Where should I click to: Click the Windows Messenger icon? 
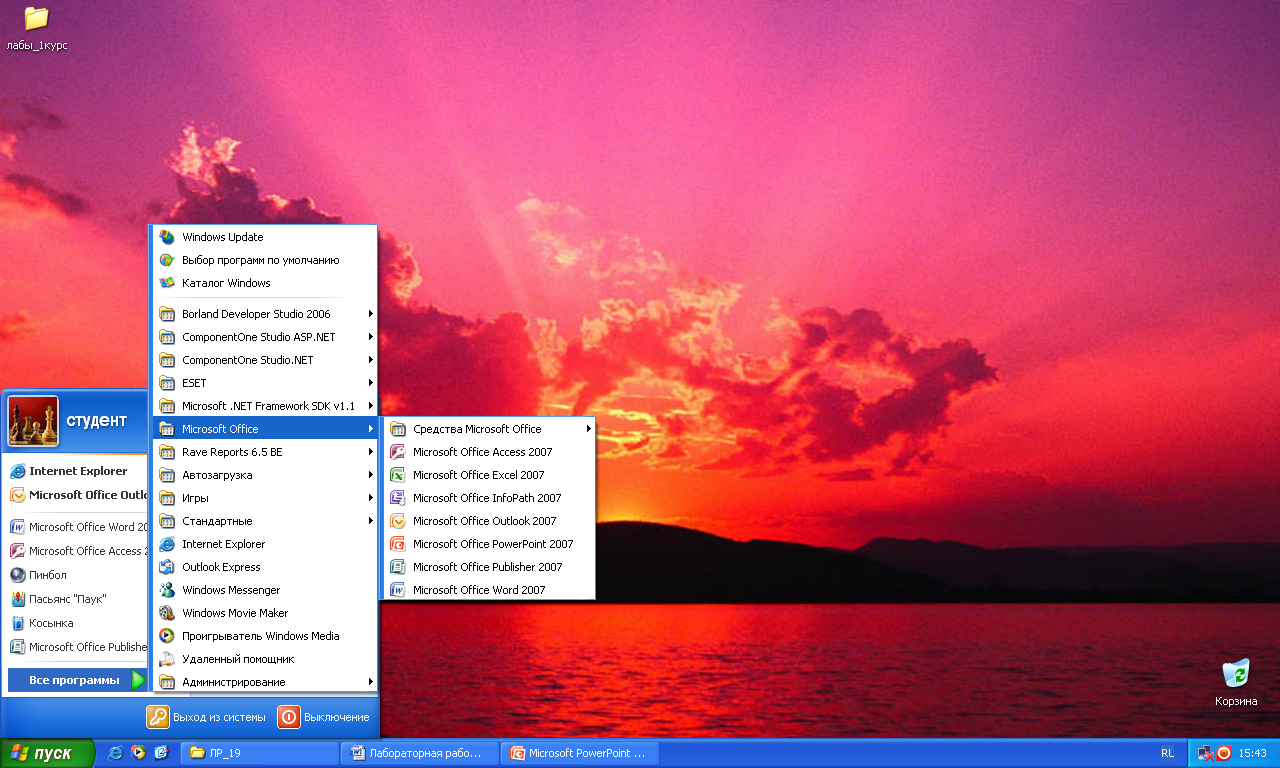point(167,590)
